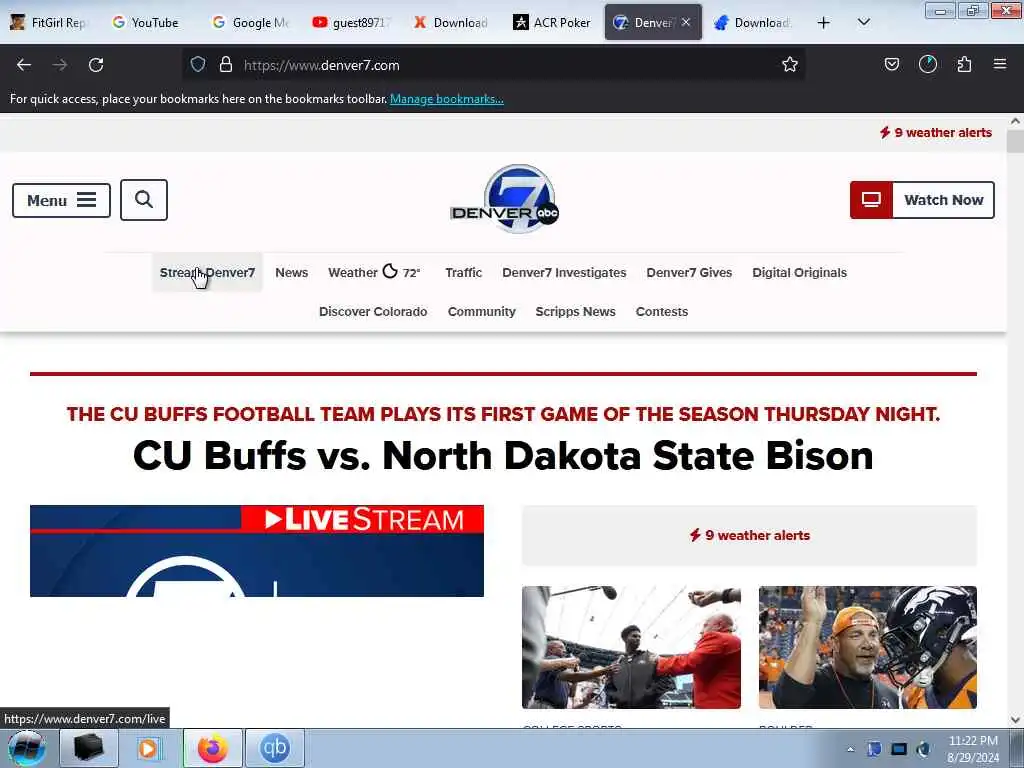Screen dimensions: 1024x768
Task: Click the taskbar clock showing 11:22 PM
Action: coord(973,749)
